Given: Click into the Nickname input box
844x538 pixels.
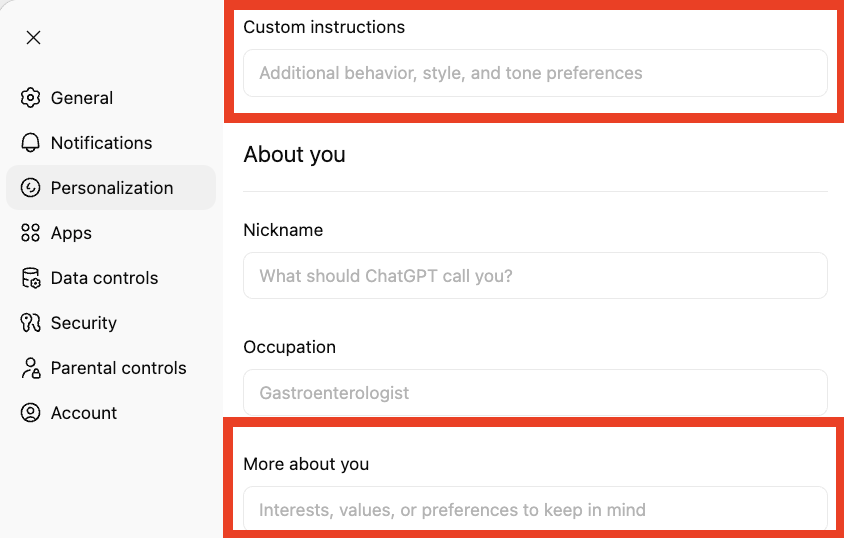Looking at the screenshot, I should point(535,276).
